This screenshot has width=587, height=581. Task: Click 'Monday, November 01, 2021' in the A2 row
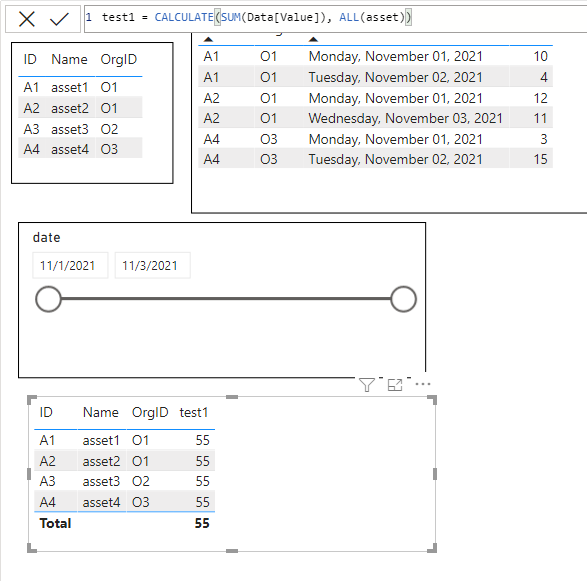point(396,98)
